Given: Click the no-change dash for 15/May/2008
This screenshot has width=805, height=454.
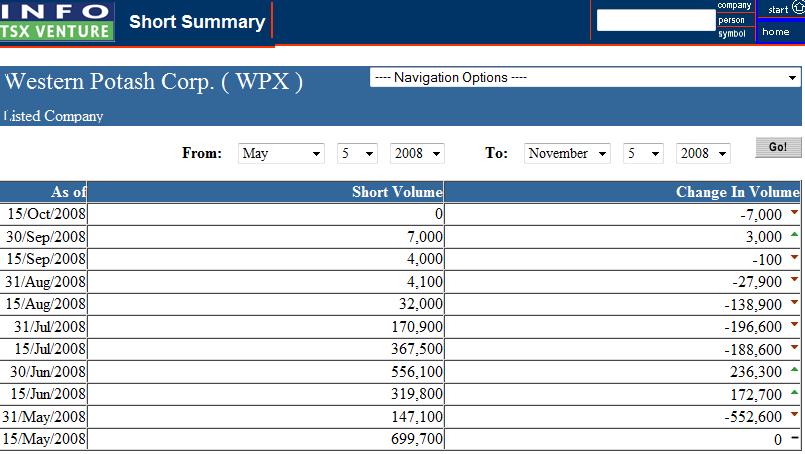Looking at the screenshot, I should point(794,439).
